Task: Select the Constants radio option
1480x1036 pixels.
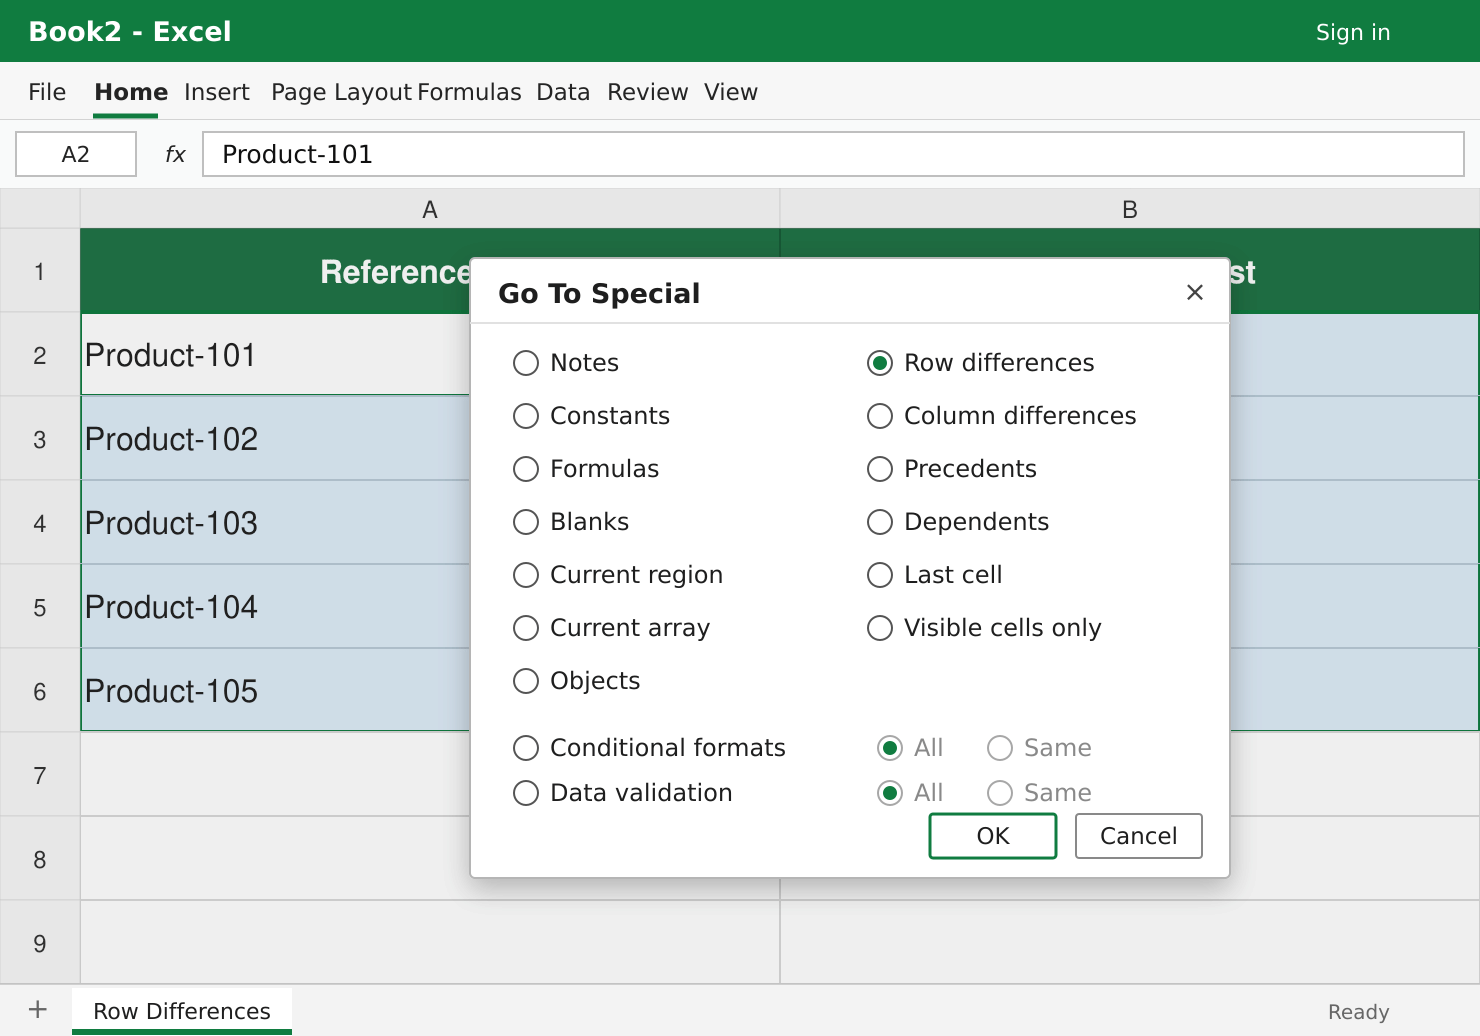Action: click(591, 416)
